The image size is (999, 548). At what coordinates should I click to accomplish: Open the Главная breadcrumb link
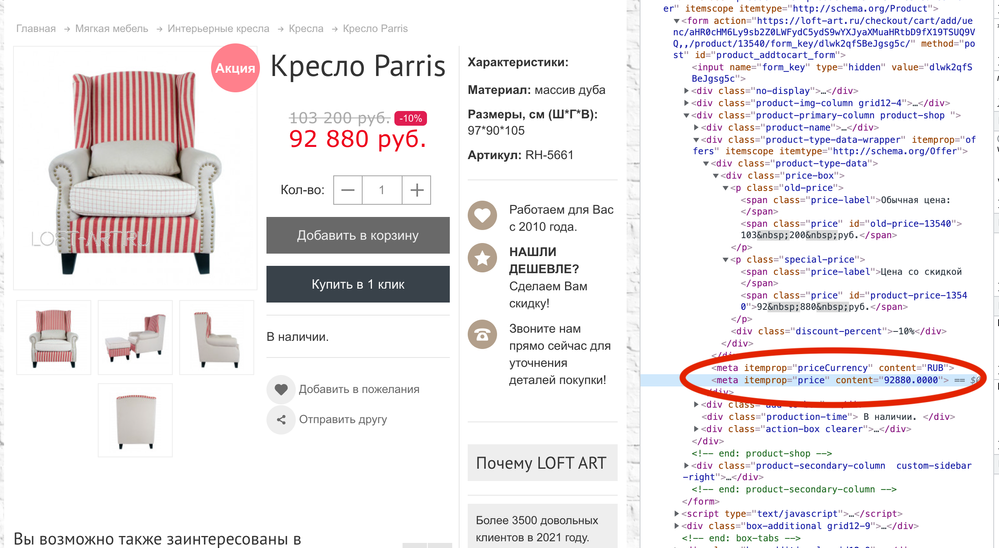[36, 29]
